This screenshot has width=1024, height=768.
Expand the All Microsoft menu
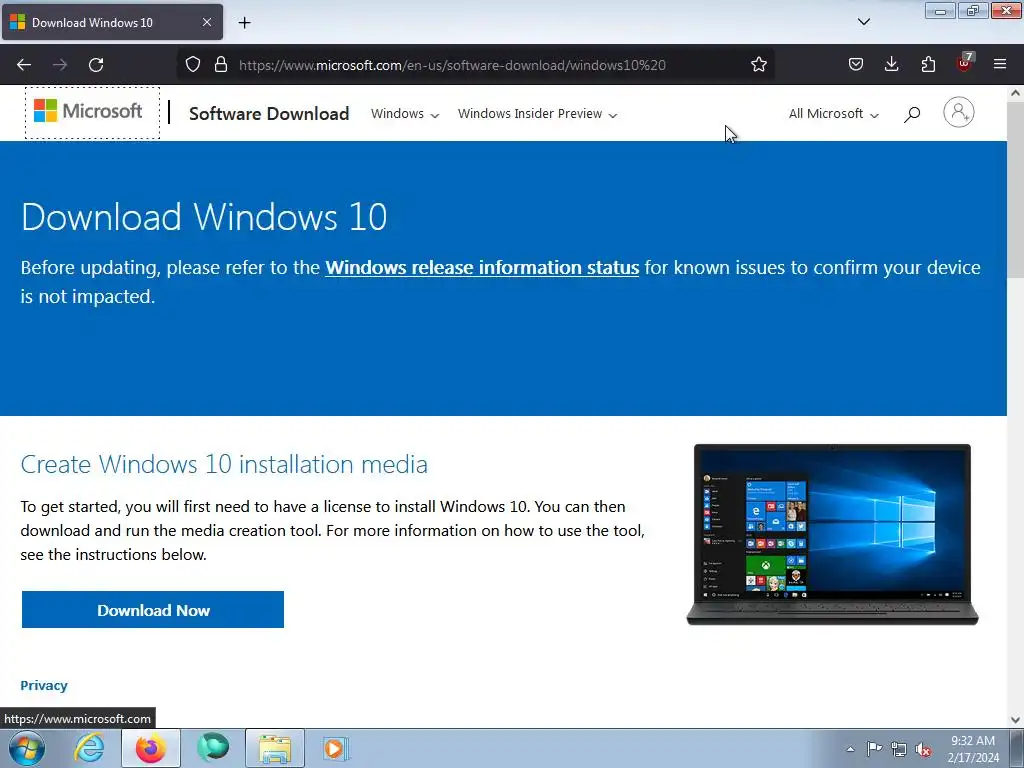(x=834, y=114)
